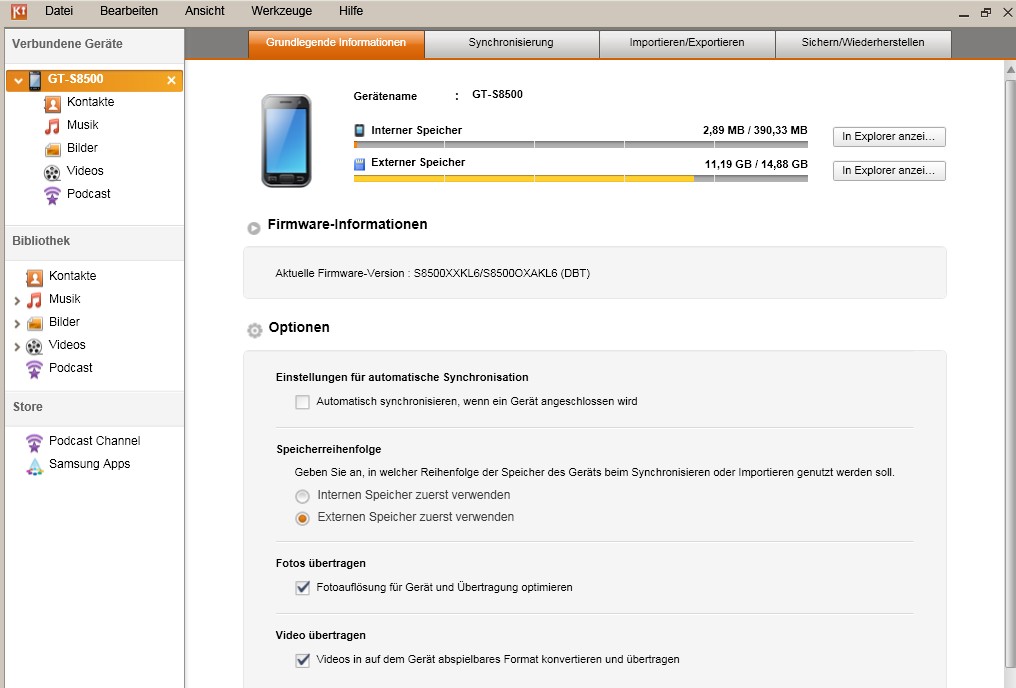Uncheck Fotoauflösung optimieren checkbox
The image size is (1016, 688).
click(x=303, y=588)
